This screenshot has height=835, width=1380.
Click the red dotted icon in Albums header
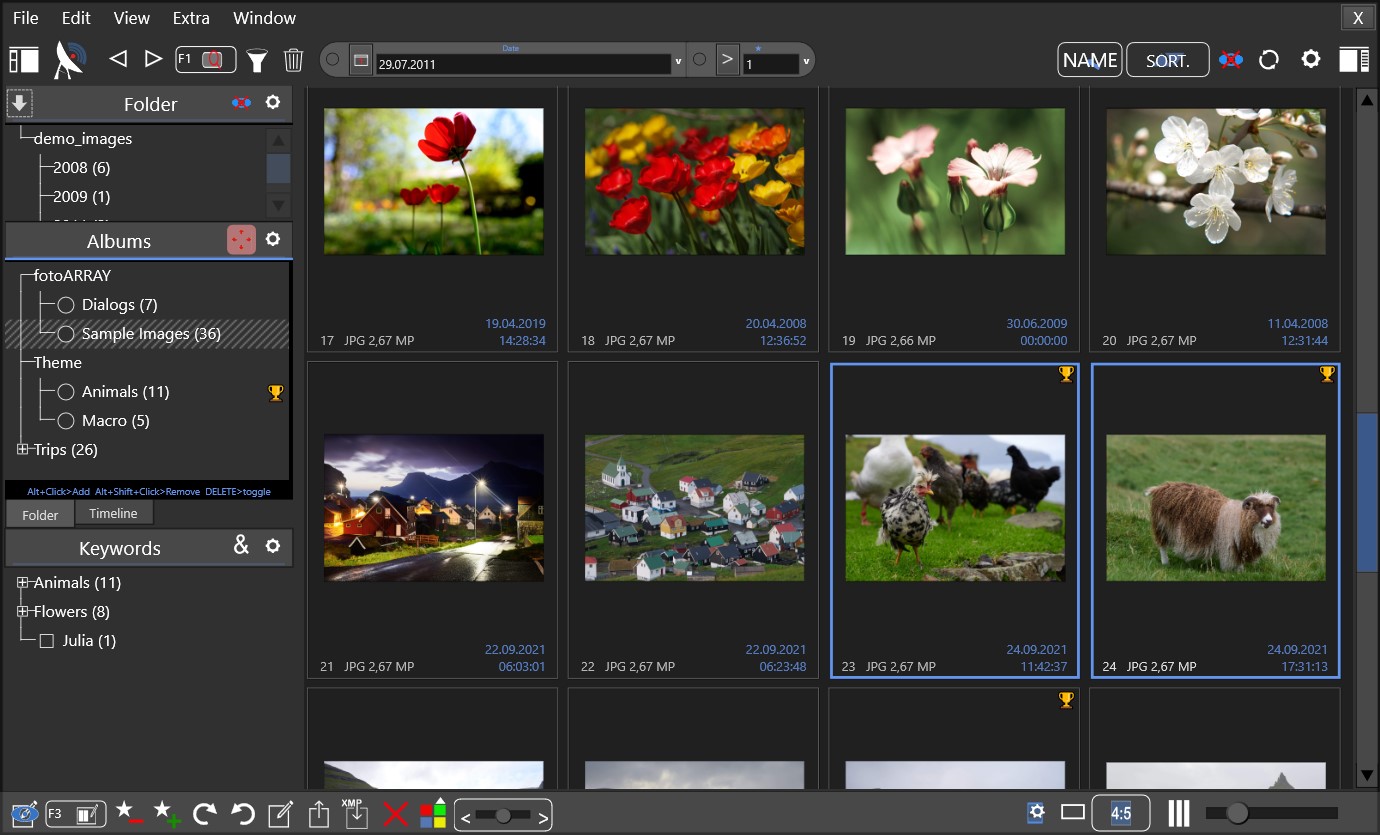coord(241,240)
